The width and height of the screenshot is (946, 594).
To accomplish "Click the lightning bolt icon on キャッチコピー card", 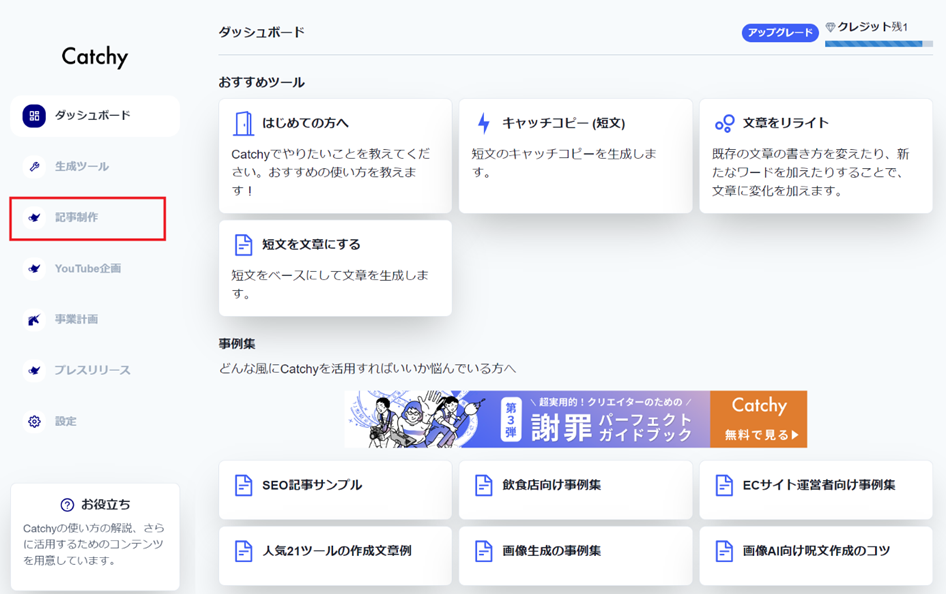I will pos(484,123).
